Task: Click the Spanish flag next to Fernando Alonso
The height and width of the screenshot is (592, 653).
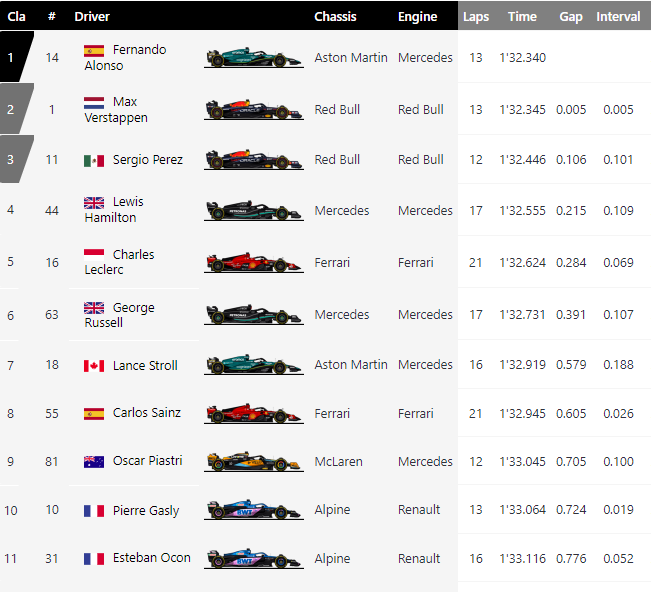Action: coord(94,50)
